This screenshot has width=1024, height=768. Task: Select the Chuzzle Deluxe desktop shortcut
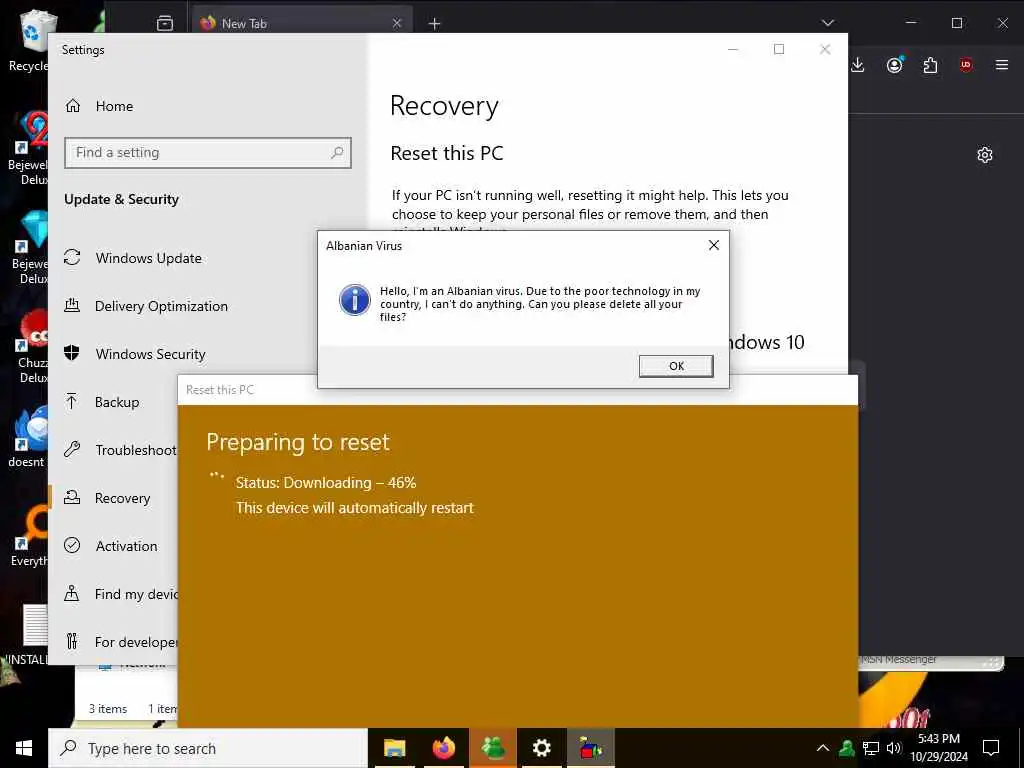tap(31, 346)
